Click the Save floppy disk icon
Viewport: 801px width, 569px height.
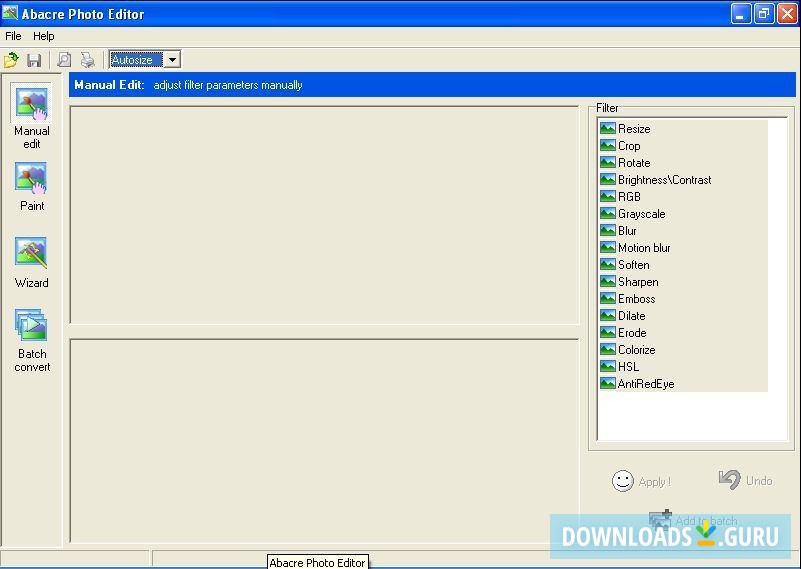tap(34, 60)
